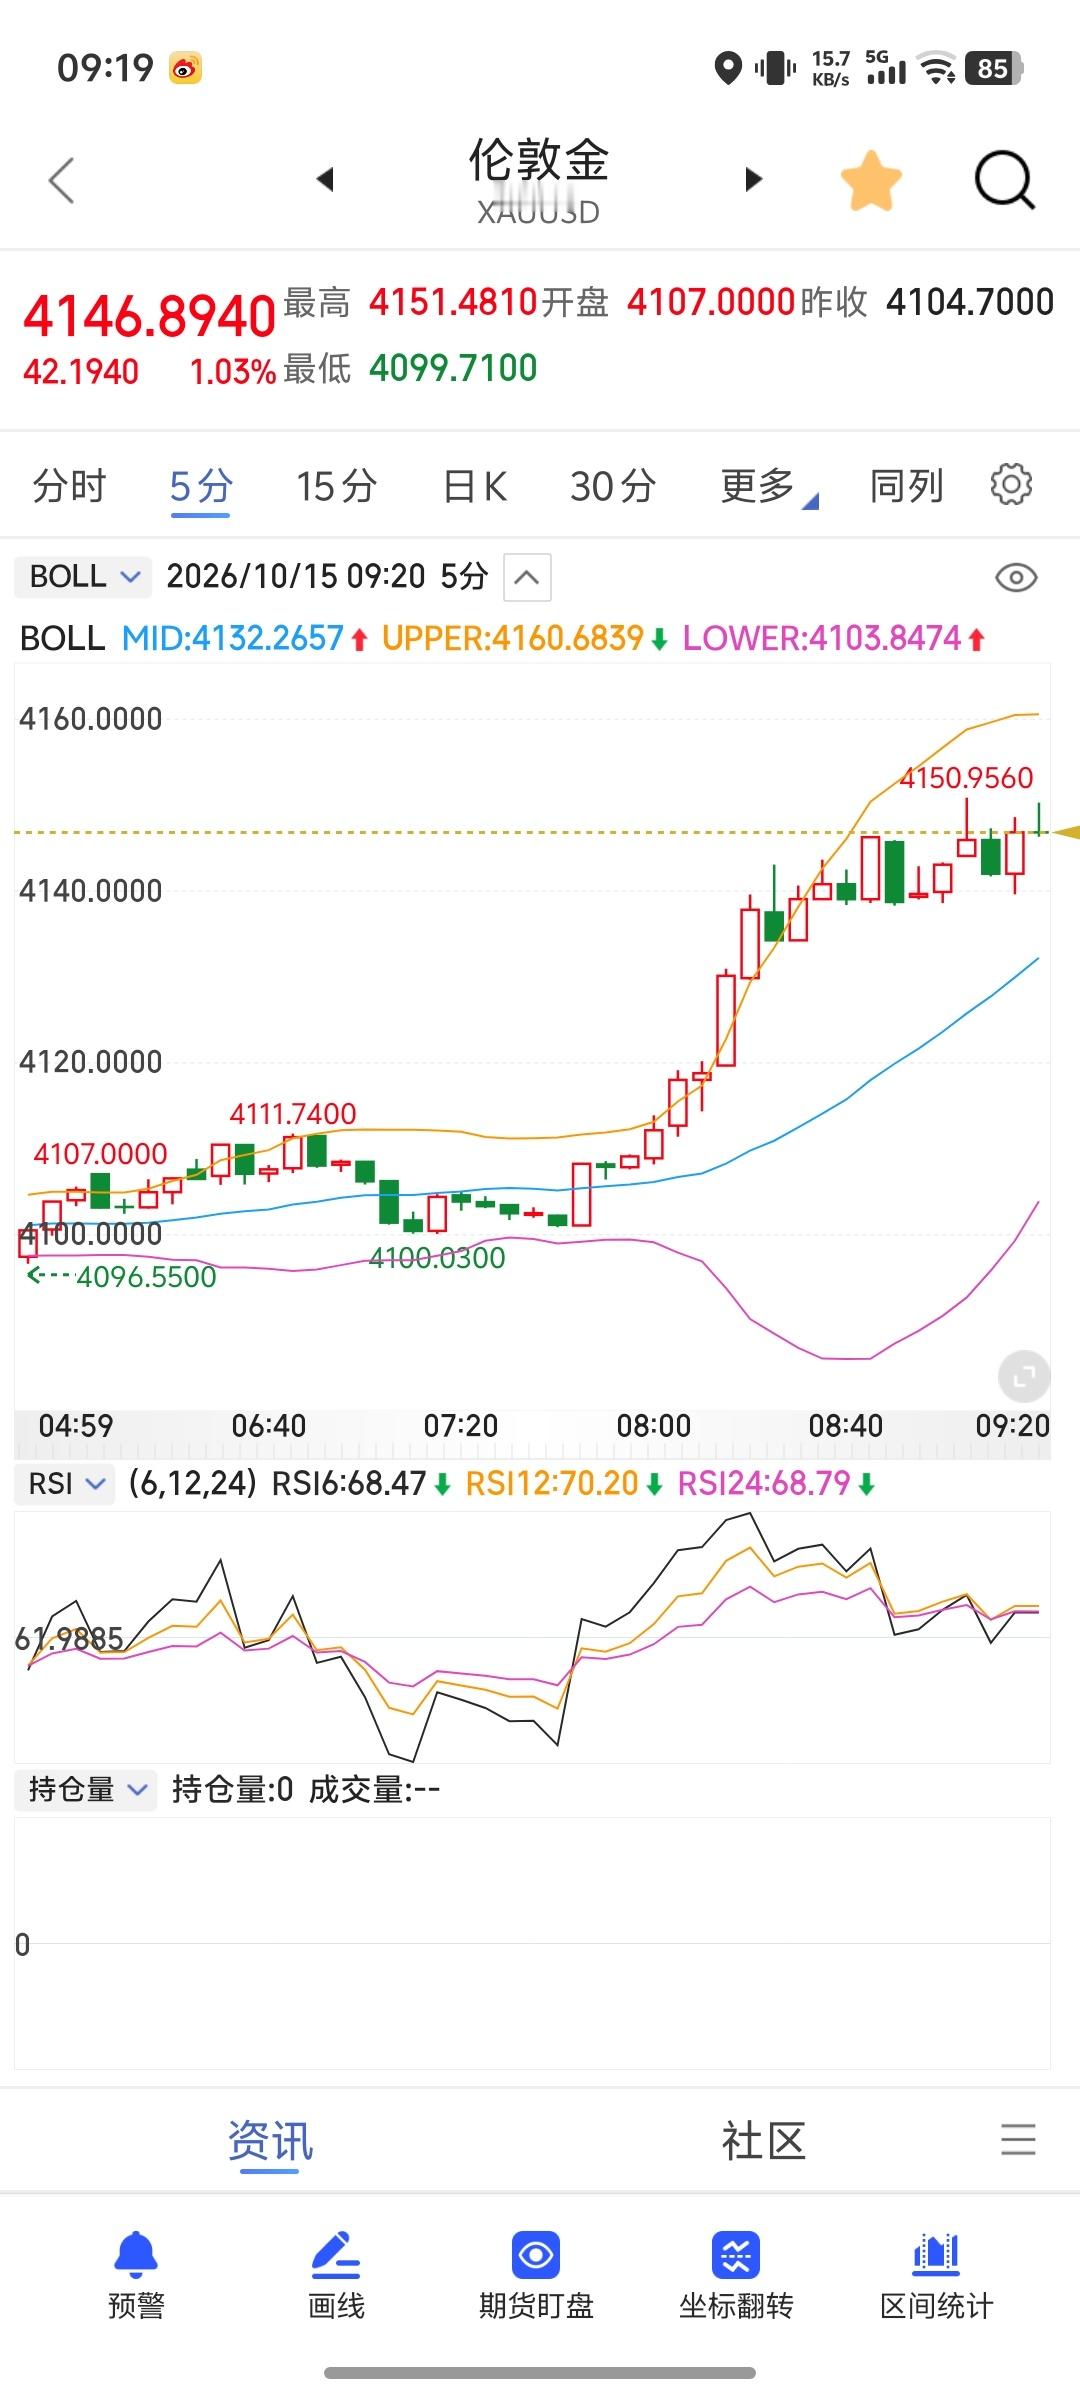The width and height of the screenshot is (1080, 2400).
Task: Open the RSI indicator dropdown
Action: click(65, 1484)
